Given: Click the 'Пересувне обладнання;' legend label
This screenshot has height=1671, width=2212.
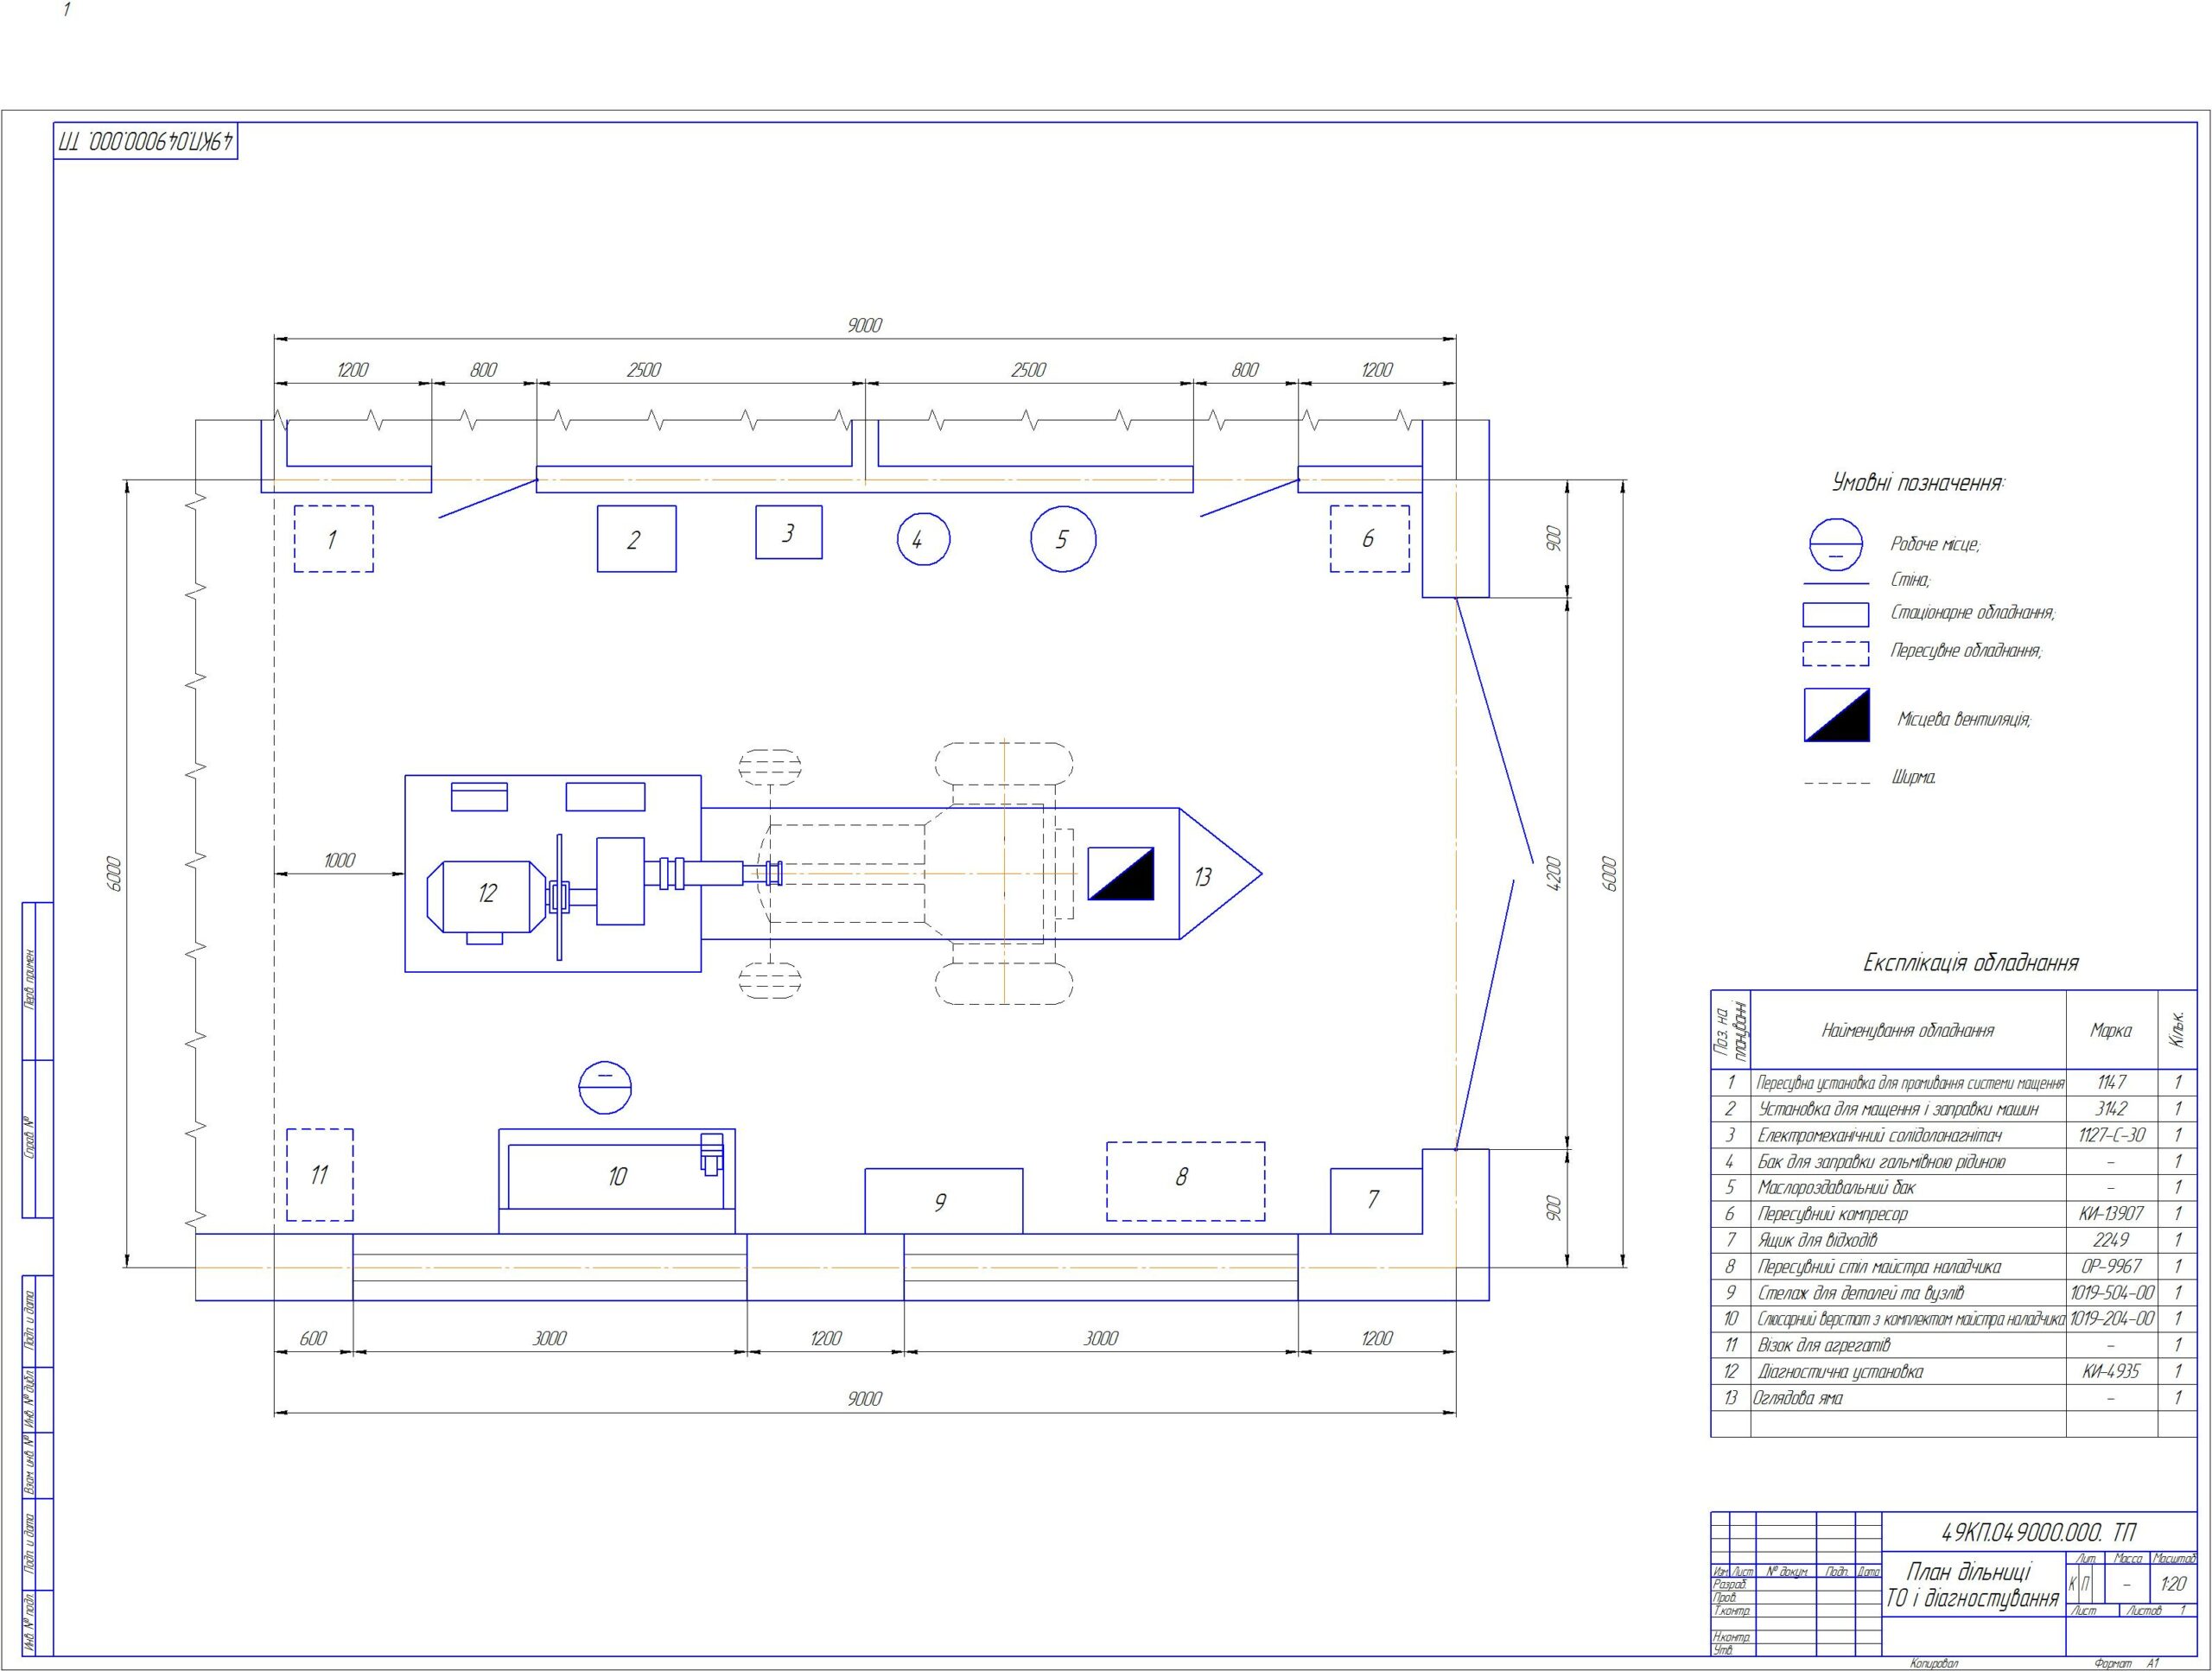Looking at the screenshot, I should [x=1966, y=651].
